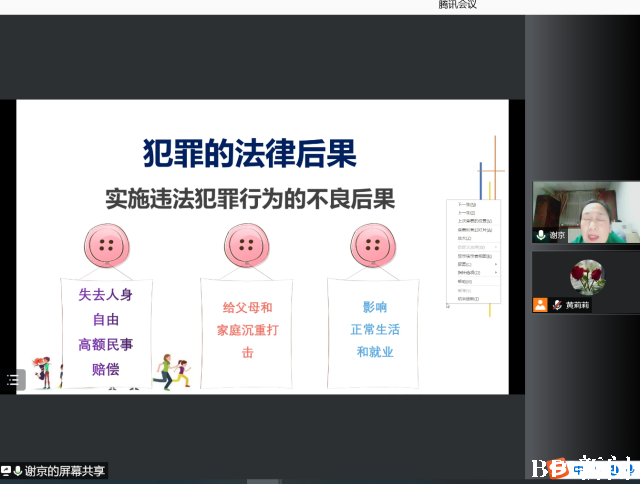Click 黄莉莉's muted microphone icon
The height and width of the screenshot is (484, 640).
click(x=556, y=305)
